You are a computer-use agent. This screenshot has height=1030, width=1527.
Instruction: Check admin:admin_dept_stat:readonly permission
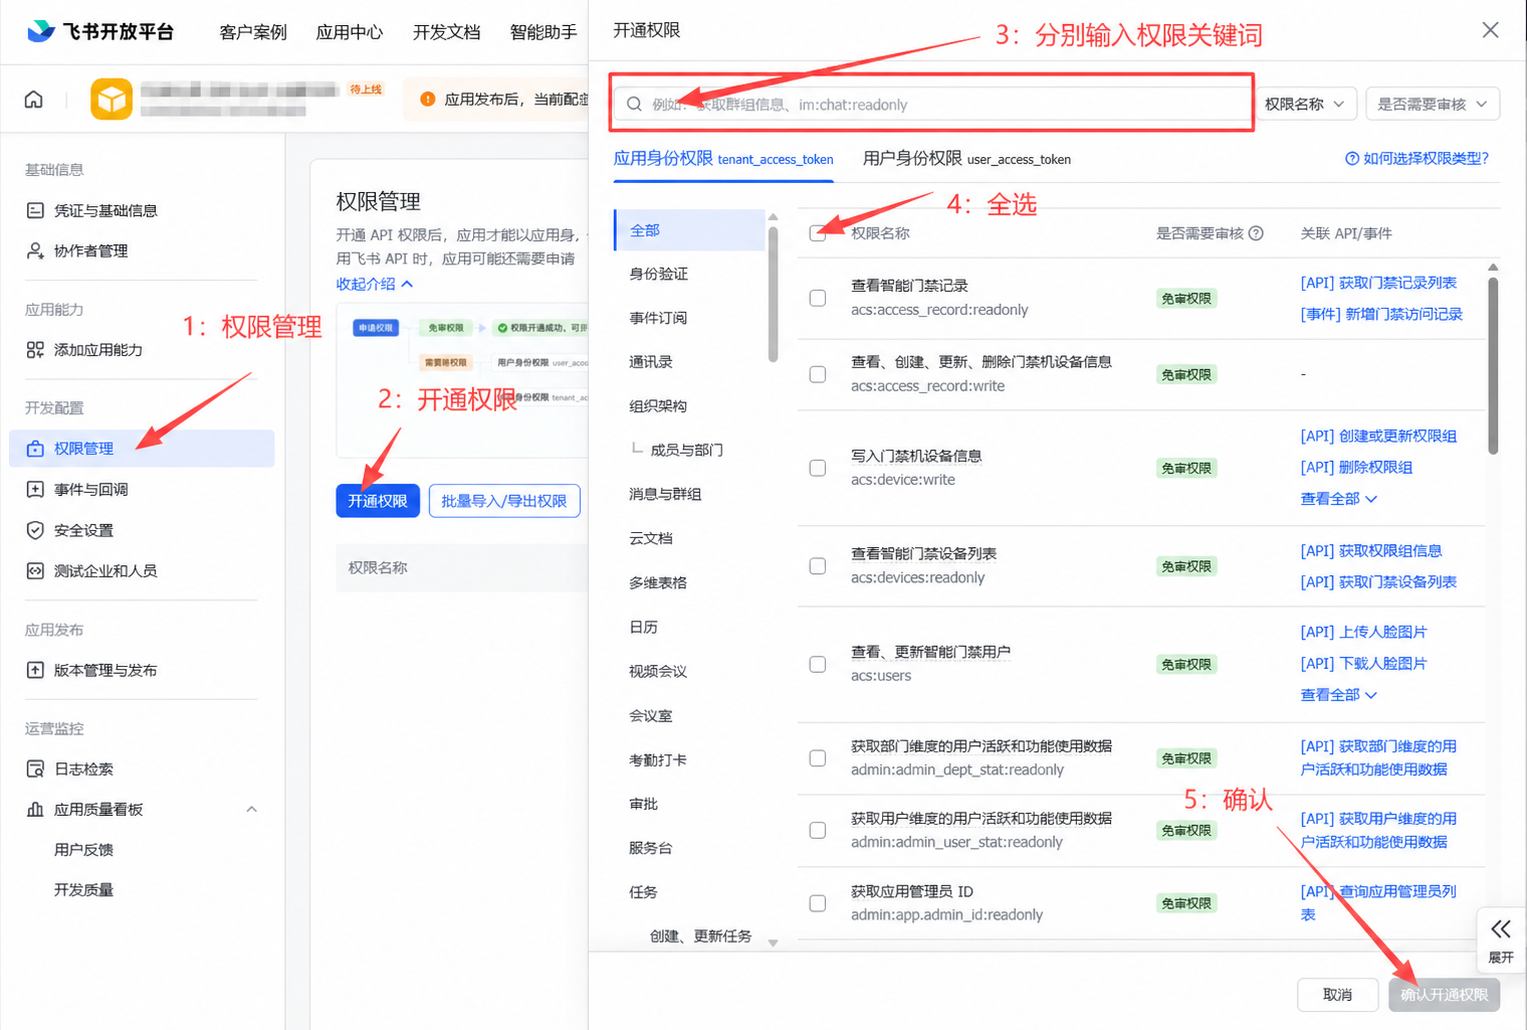(x=817, y=758)
